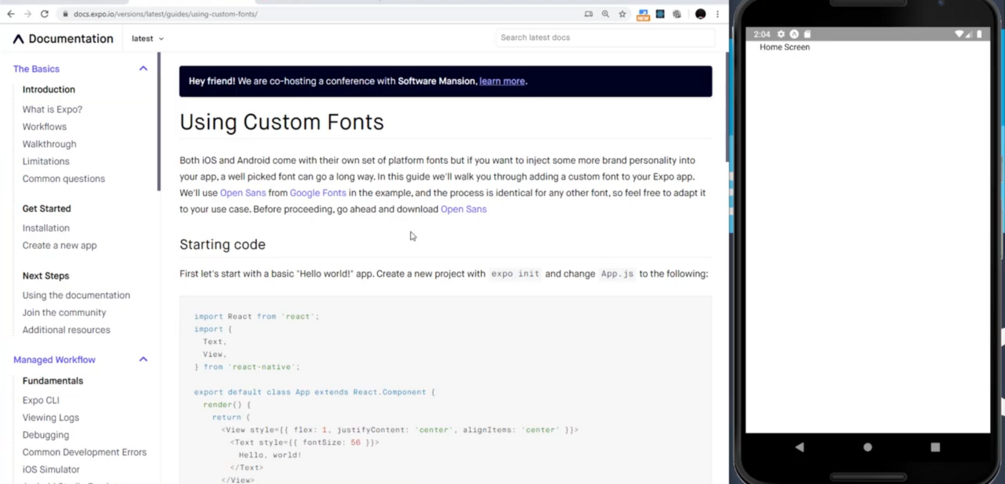Viewport: 1005px width, 484px height.
Task: Open Common Development Errors in the sidebar
Action: [85, 453]
